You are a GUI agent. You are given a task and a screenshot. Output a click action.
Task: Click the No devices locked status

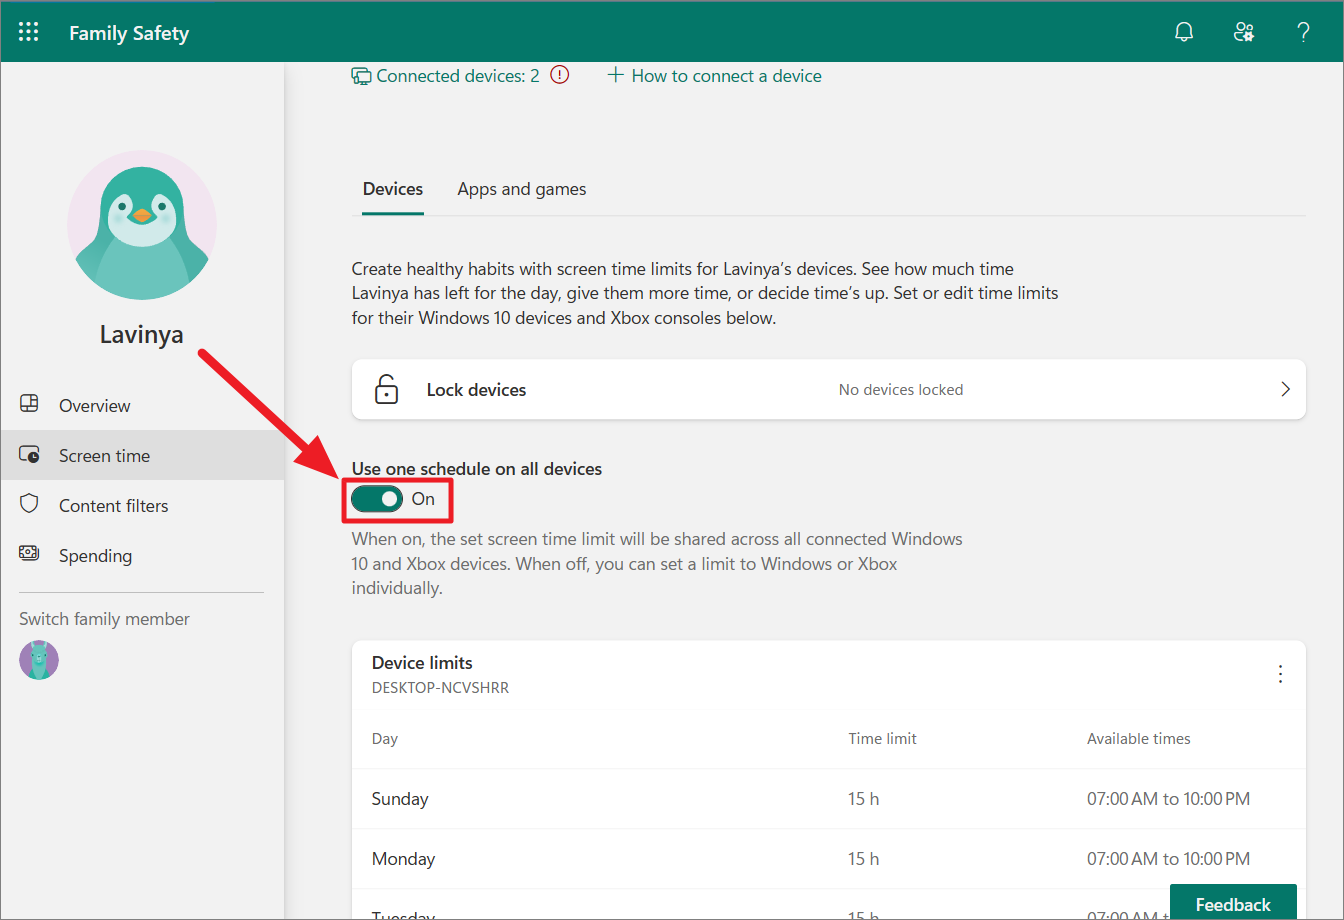pos(901,390)
